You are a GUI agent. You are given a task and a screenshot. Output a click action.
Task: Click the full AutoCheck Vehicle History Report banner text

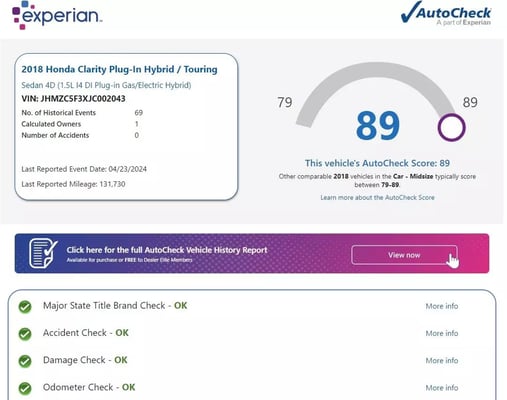point(167,250)
